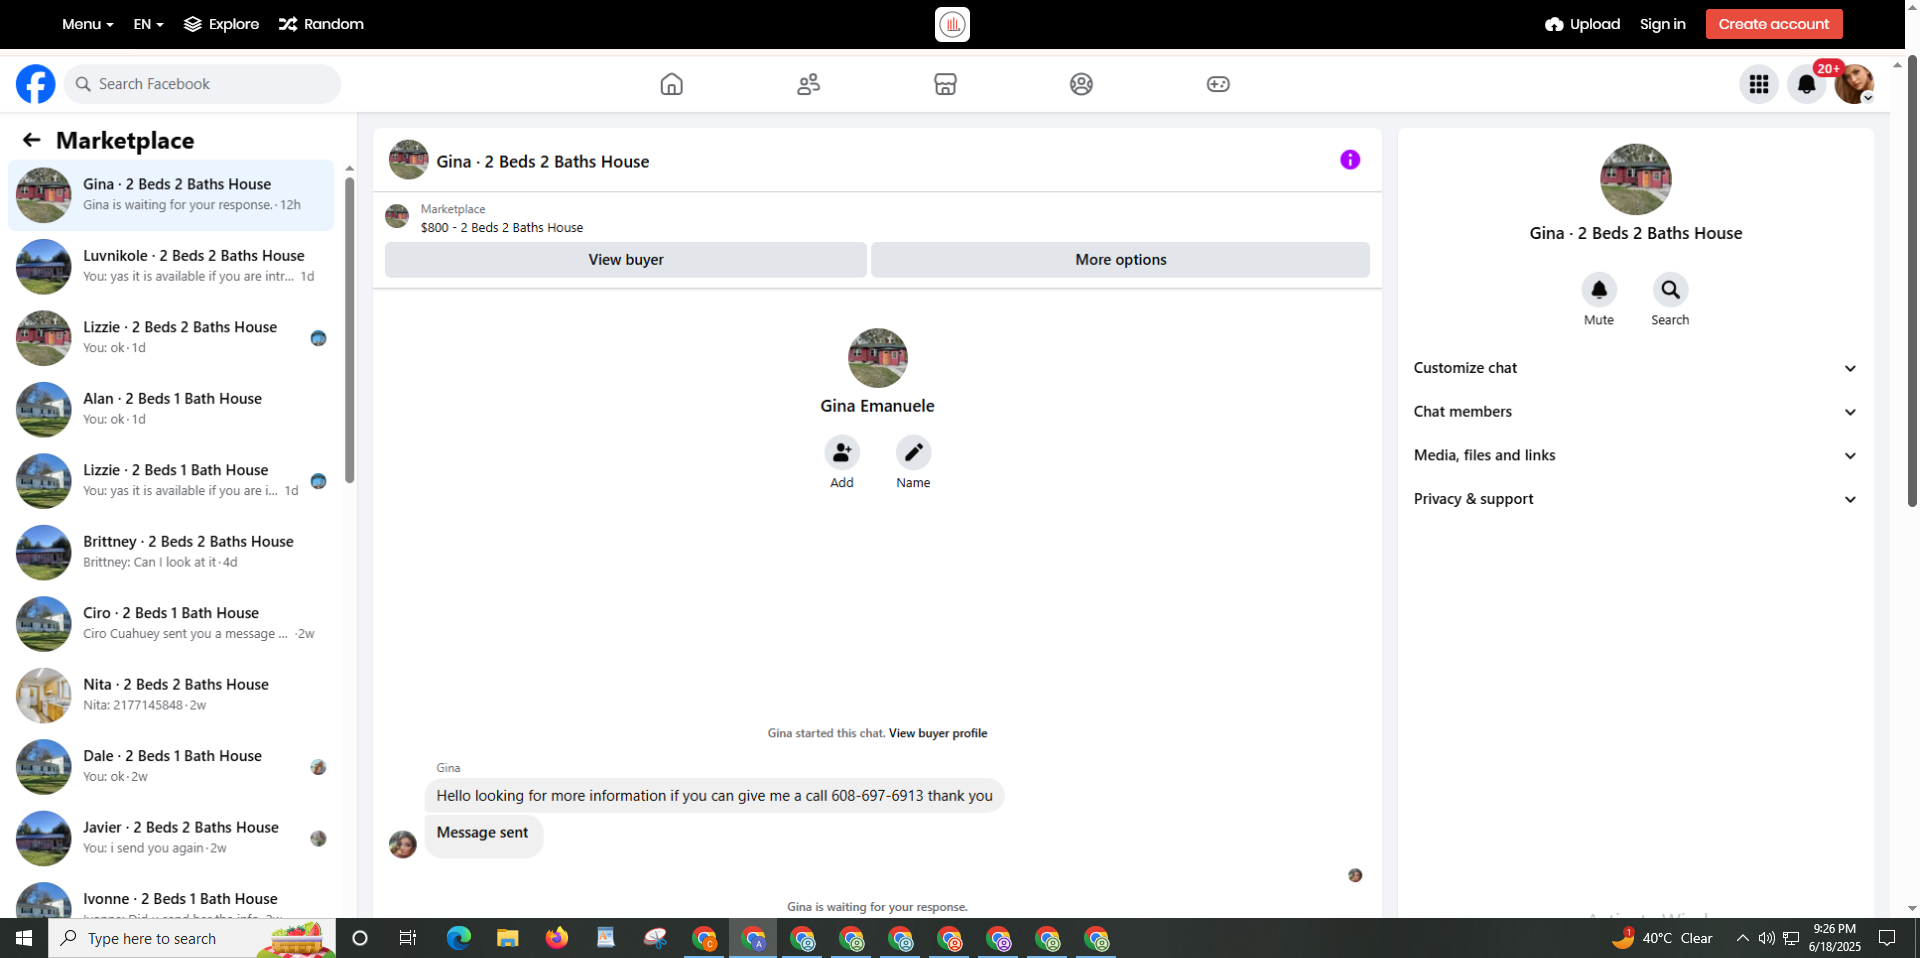Open the Random menu item

[x=321, y=24]
